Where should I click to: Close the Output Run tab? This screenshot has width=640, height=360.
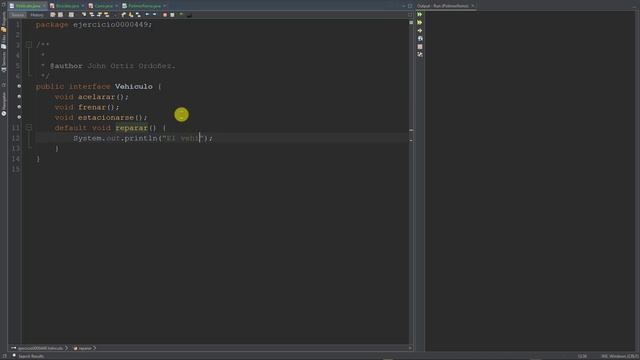pyautogui.click(x=473, y=6)
